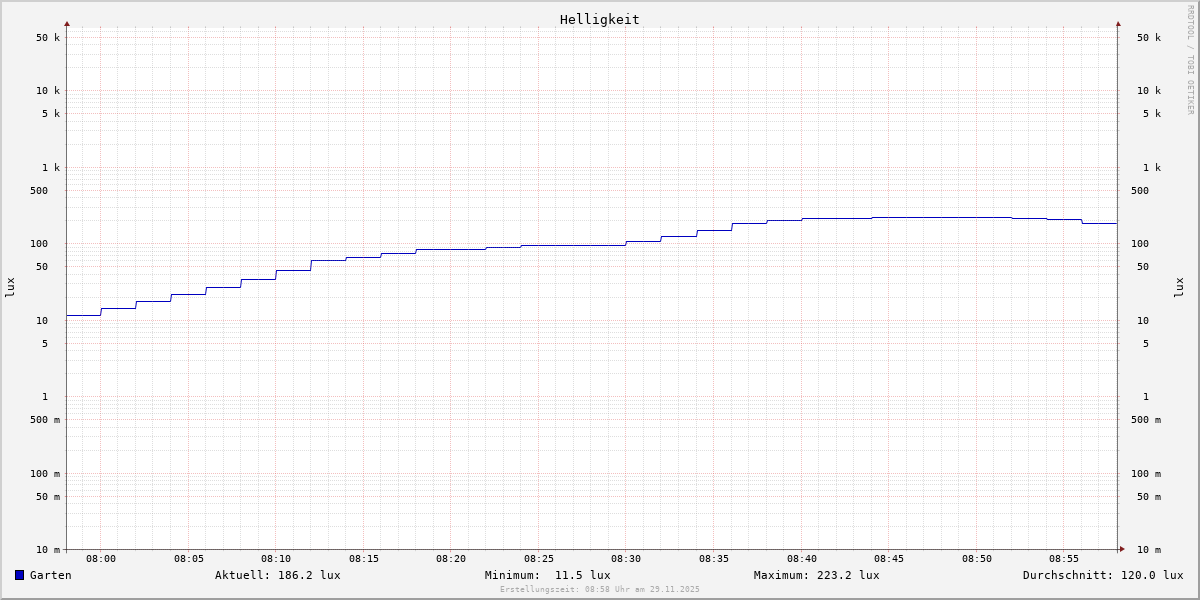Screen dimensions: 1200x600
Task: Select the 08:15 tick on time axis
Action: [364, 559]
